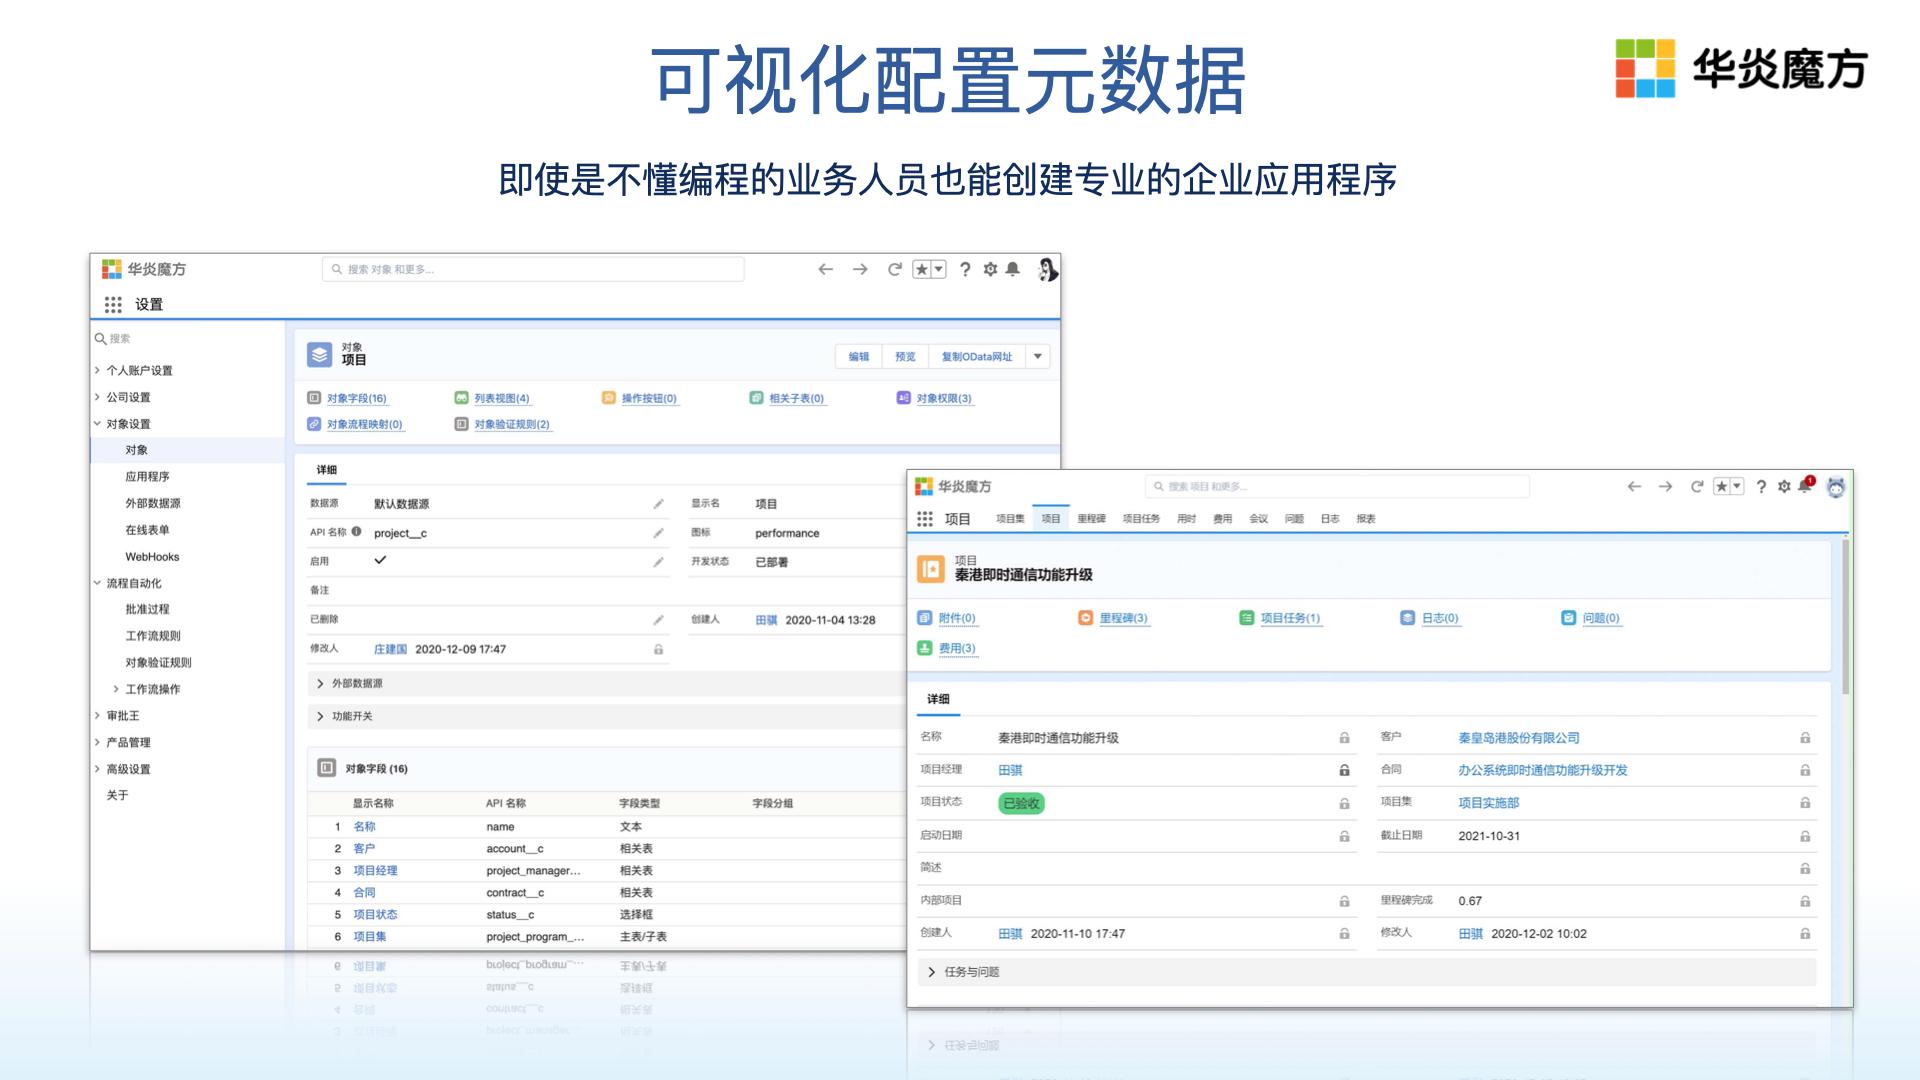Open the 秦皇岛港股份有限公司 customer link
This screenshot has width=1920, height=1080.
tap(1518, 738)
